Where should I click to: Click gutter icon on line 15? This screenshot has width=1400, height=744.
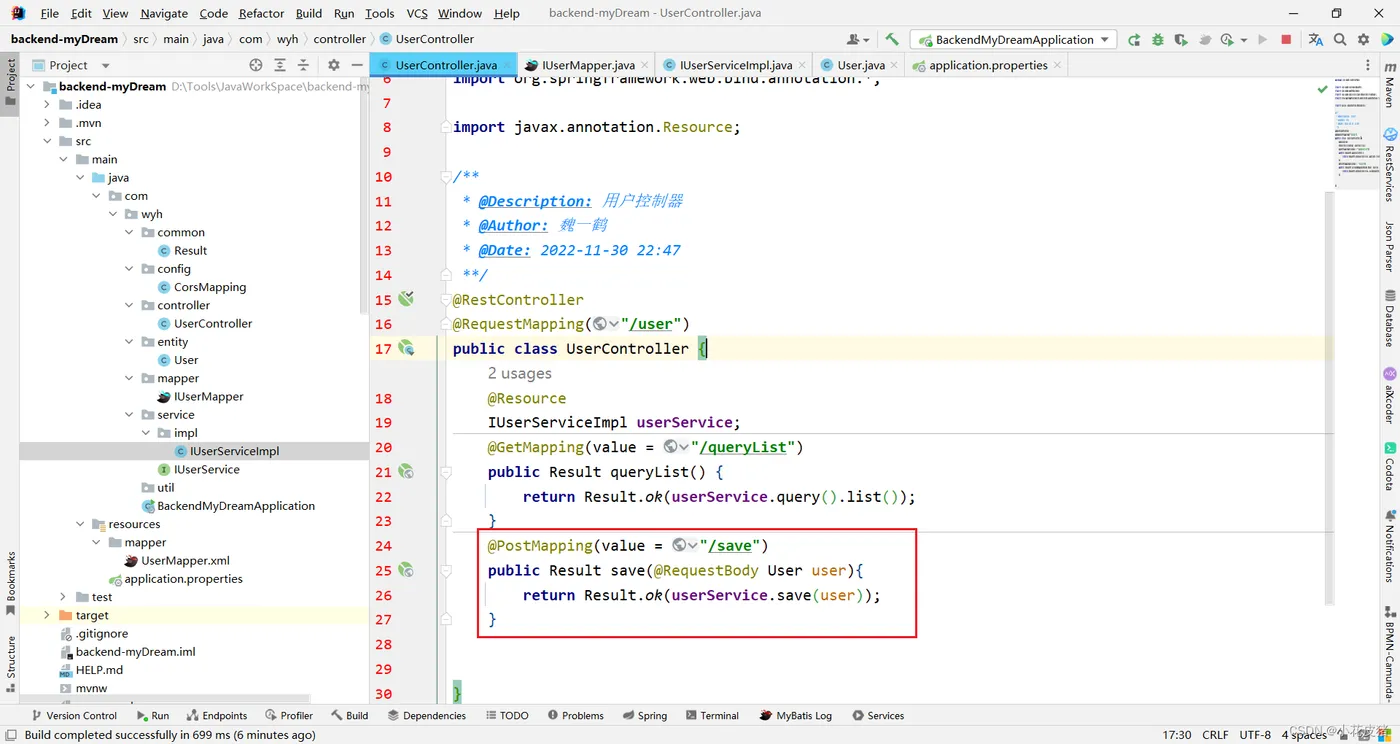coord(406,299)
